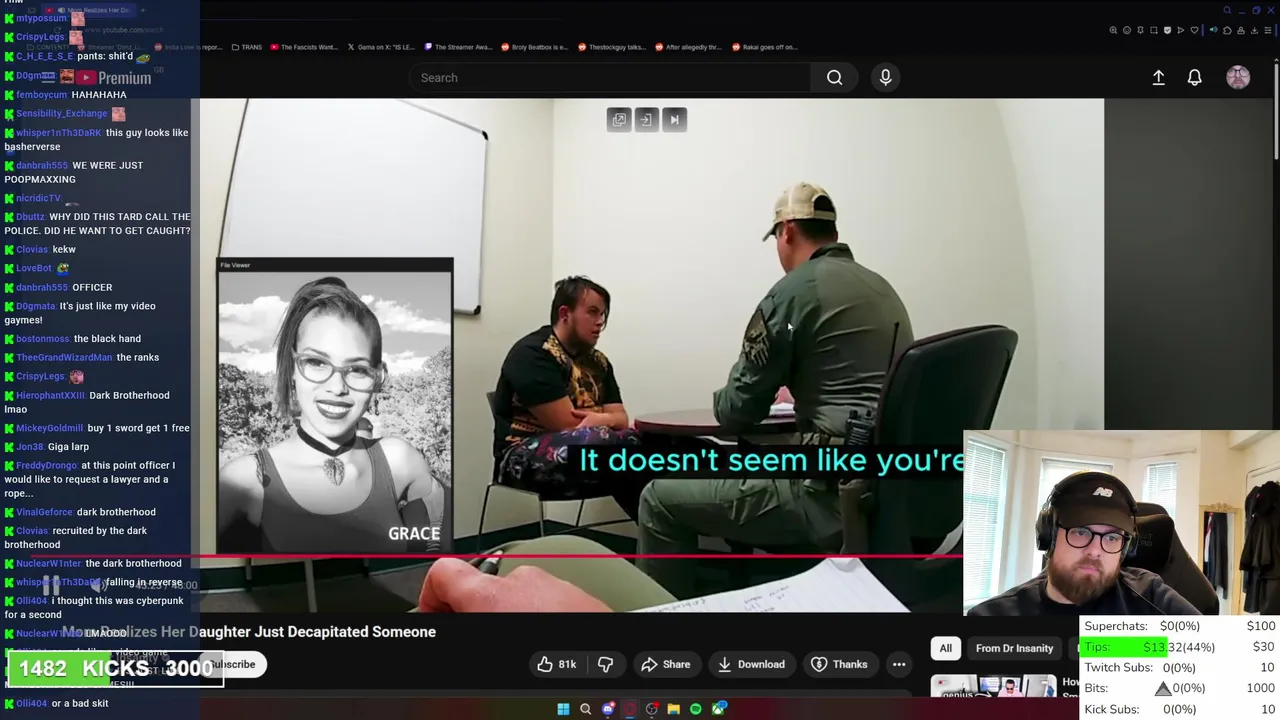
Task: Click the skip-next video overlay icon
Action: coord(674,120)
